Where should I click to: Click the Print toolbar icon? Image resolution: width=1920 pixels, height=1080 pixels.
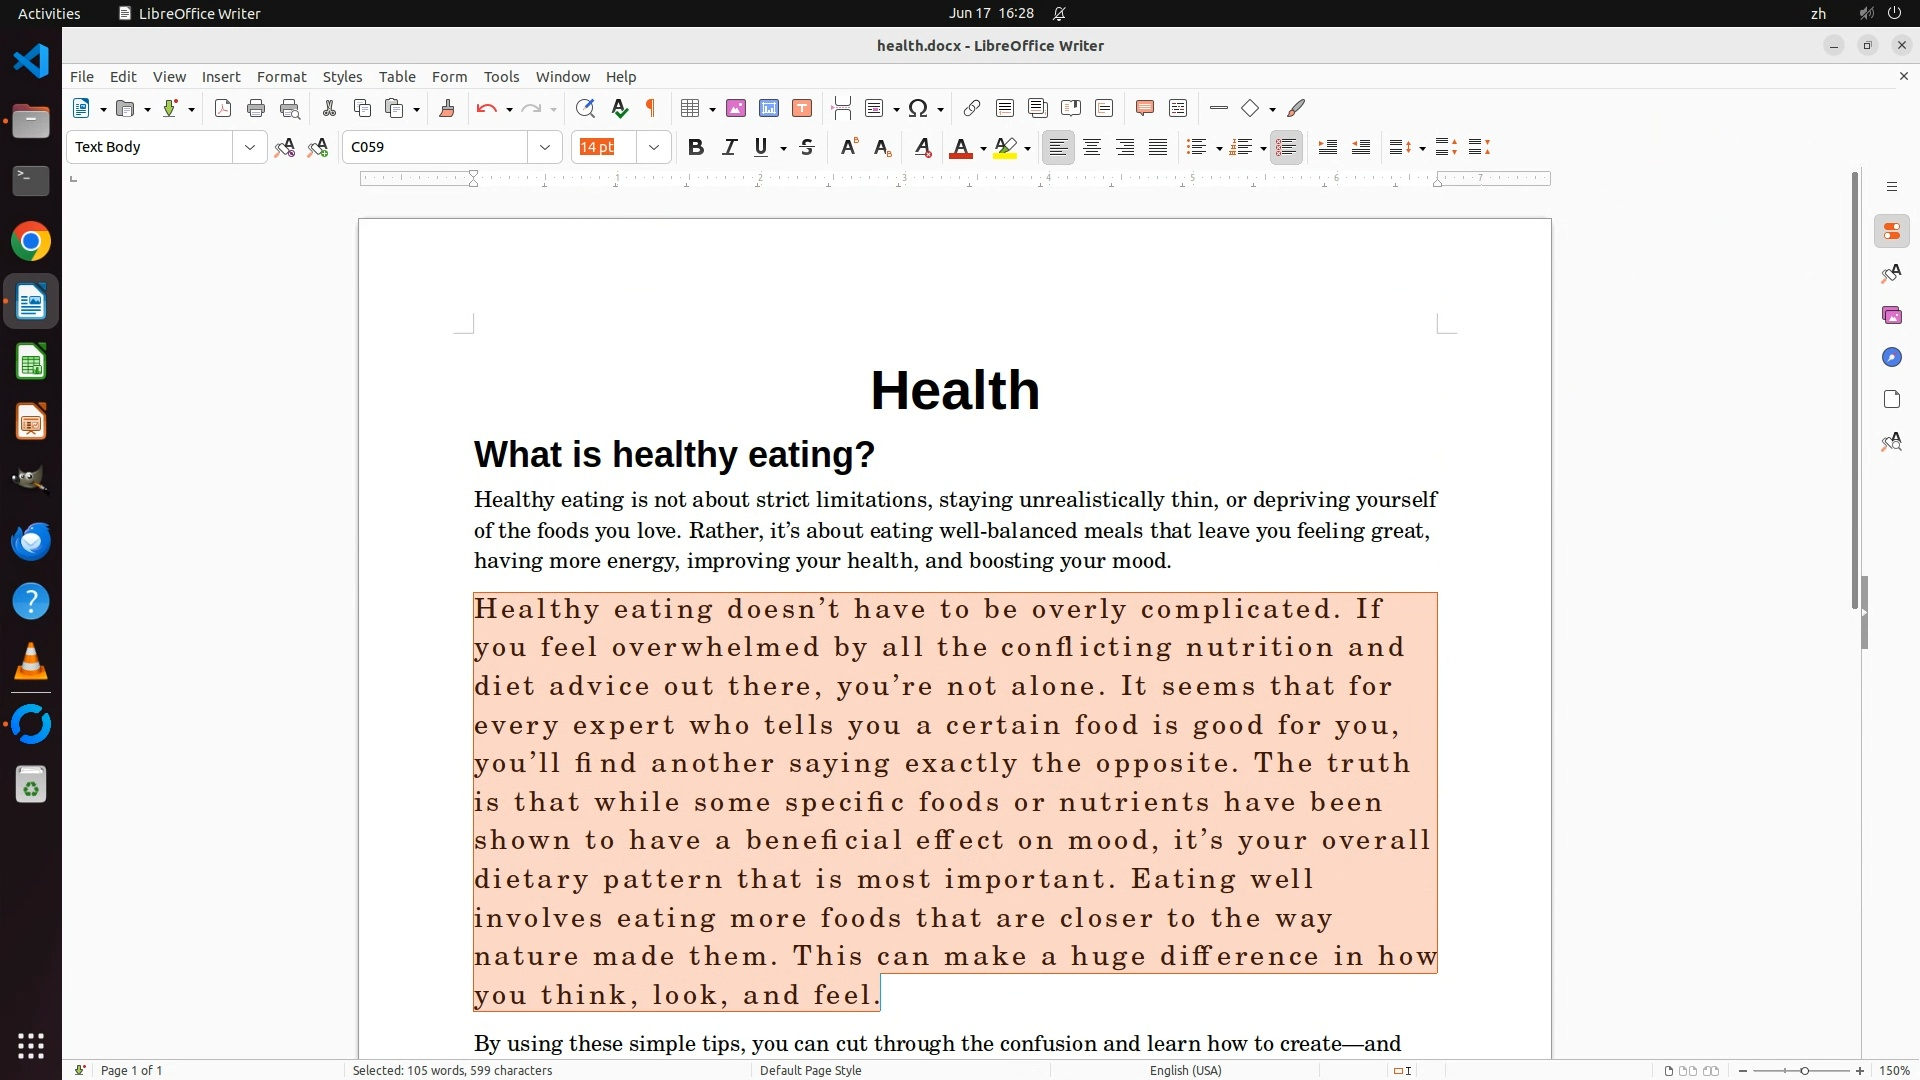point(256,109)
